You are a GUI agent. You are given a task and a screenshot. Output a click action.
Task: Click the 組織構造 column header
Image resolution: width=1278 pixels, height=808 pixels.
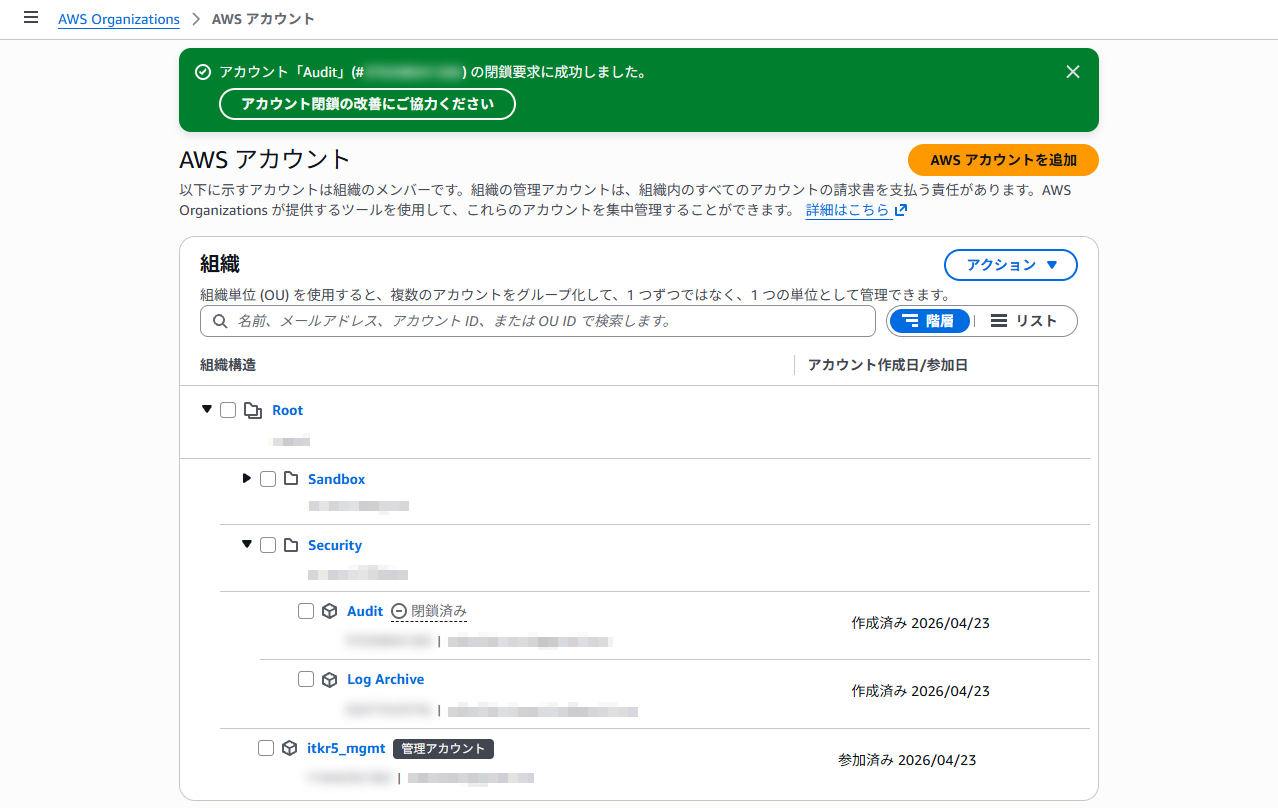click(228, 365)
